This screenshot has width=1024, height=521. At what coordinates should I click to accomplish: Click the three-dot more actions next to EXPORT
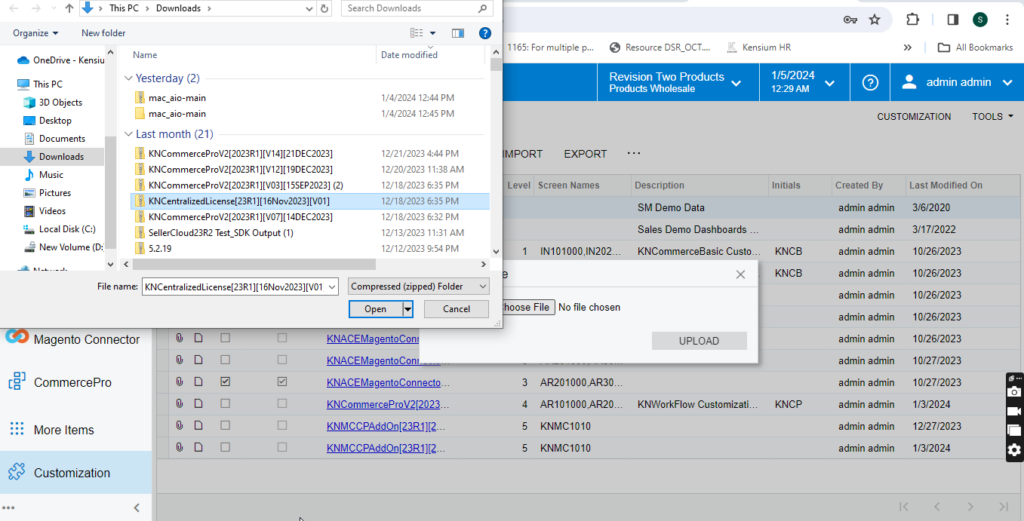click(x=633, y=153)
